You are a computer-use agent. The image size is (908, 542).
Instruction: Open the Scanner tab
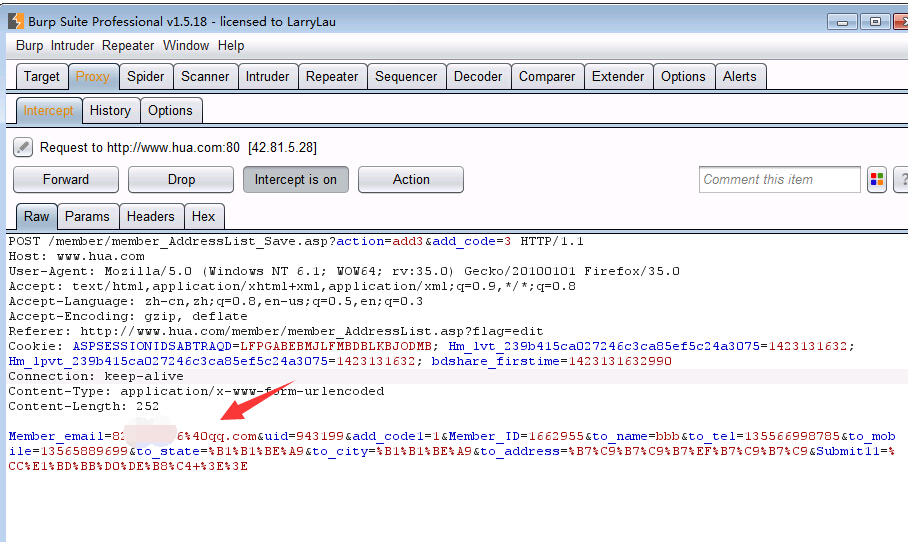click(205, 76)
